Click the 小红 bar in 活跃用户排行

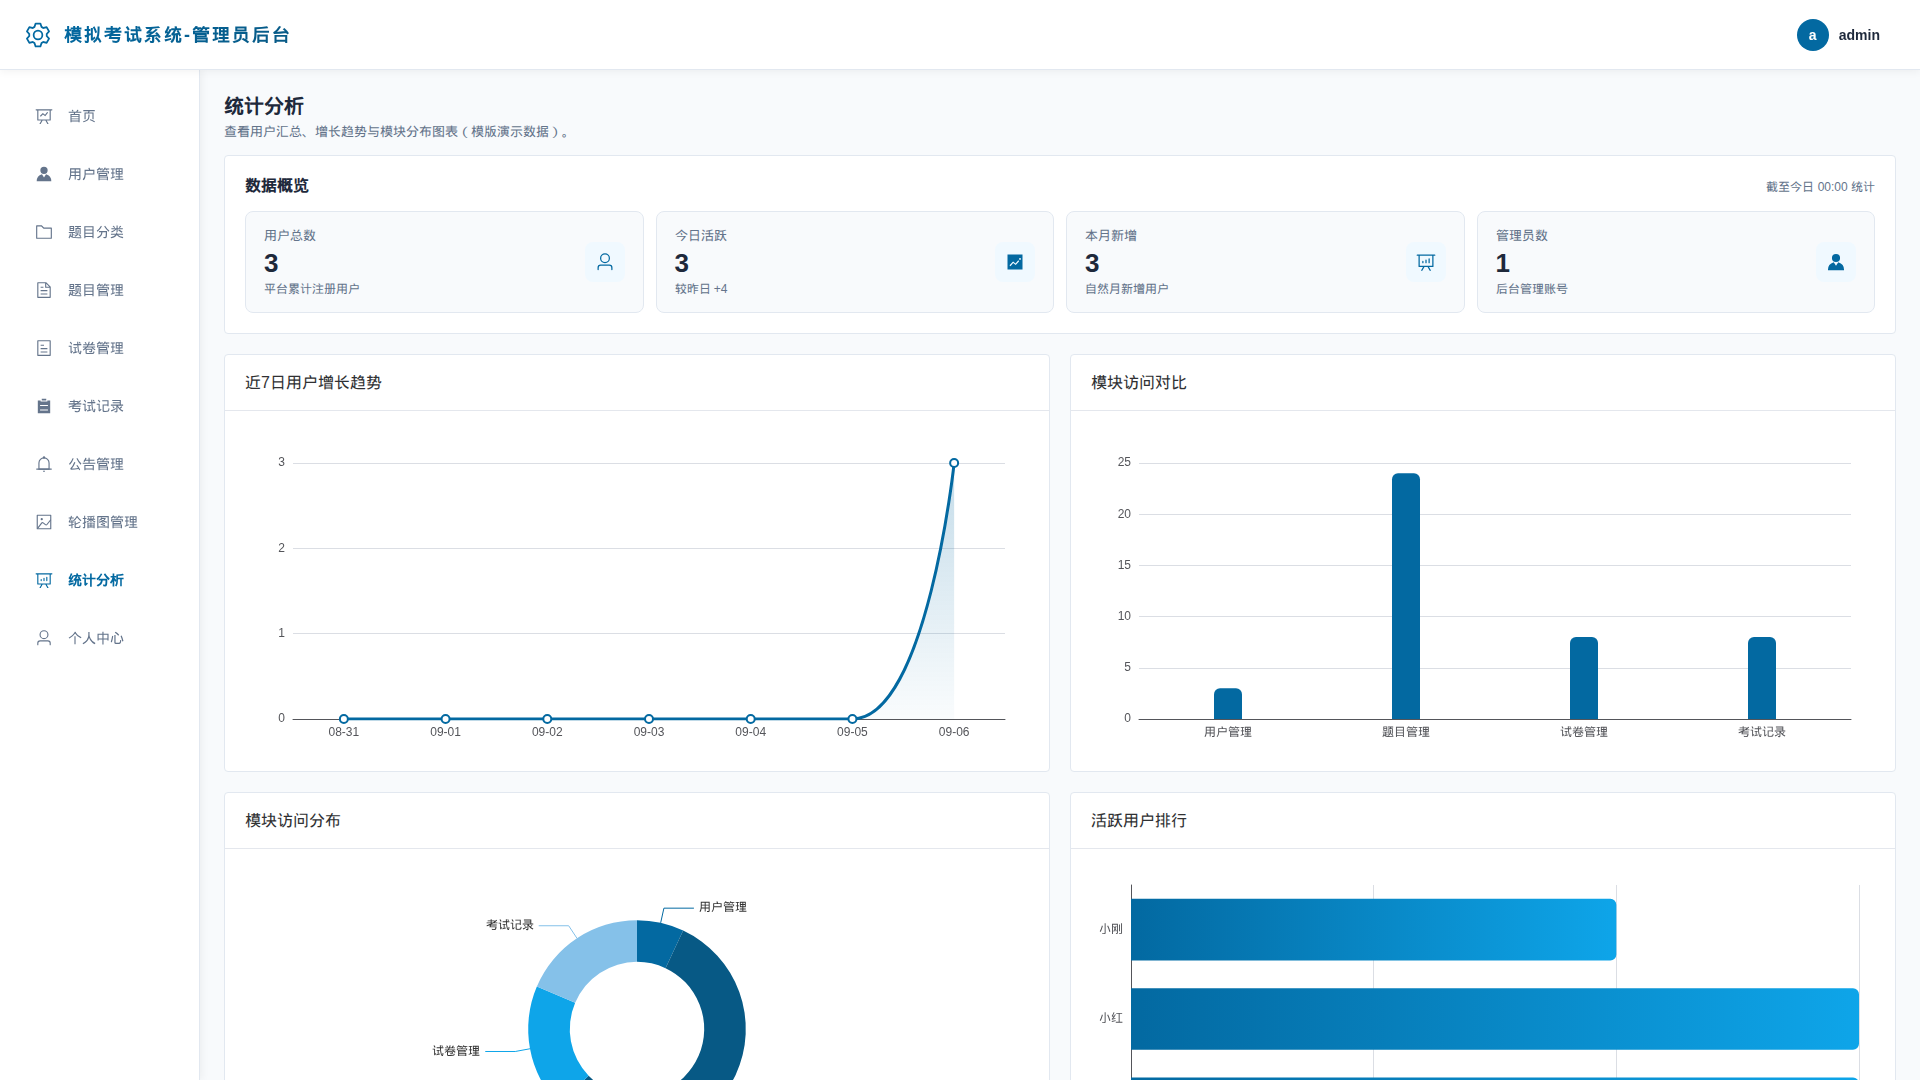coord(1495,1019)
